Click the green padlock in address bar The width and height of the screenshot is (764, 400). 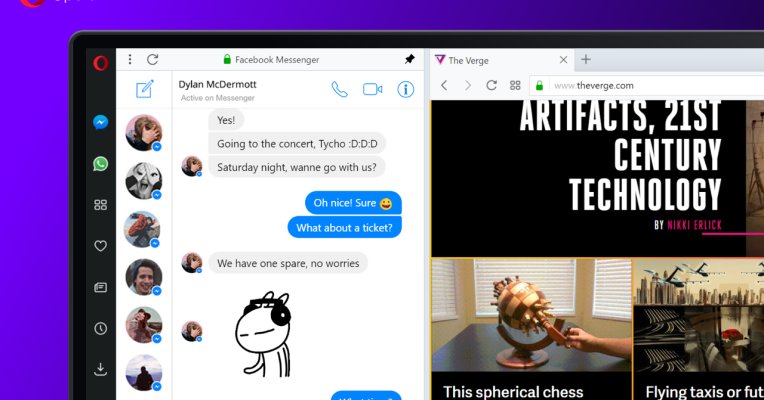[539, 86]
